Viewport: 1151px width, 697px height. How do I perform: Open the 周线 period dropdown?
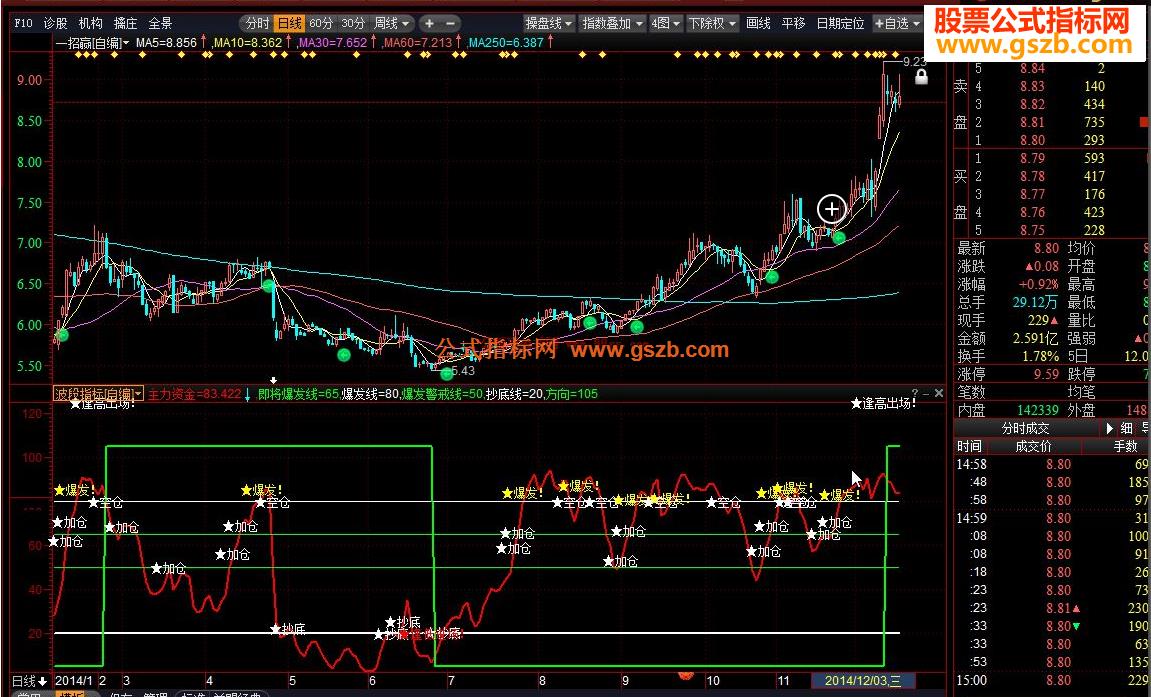tap(391, 23)
